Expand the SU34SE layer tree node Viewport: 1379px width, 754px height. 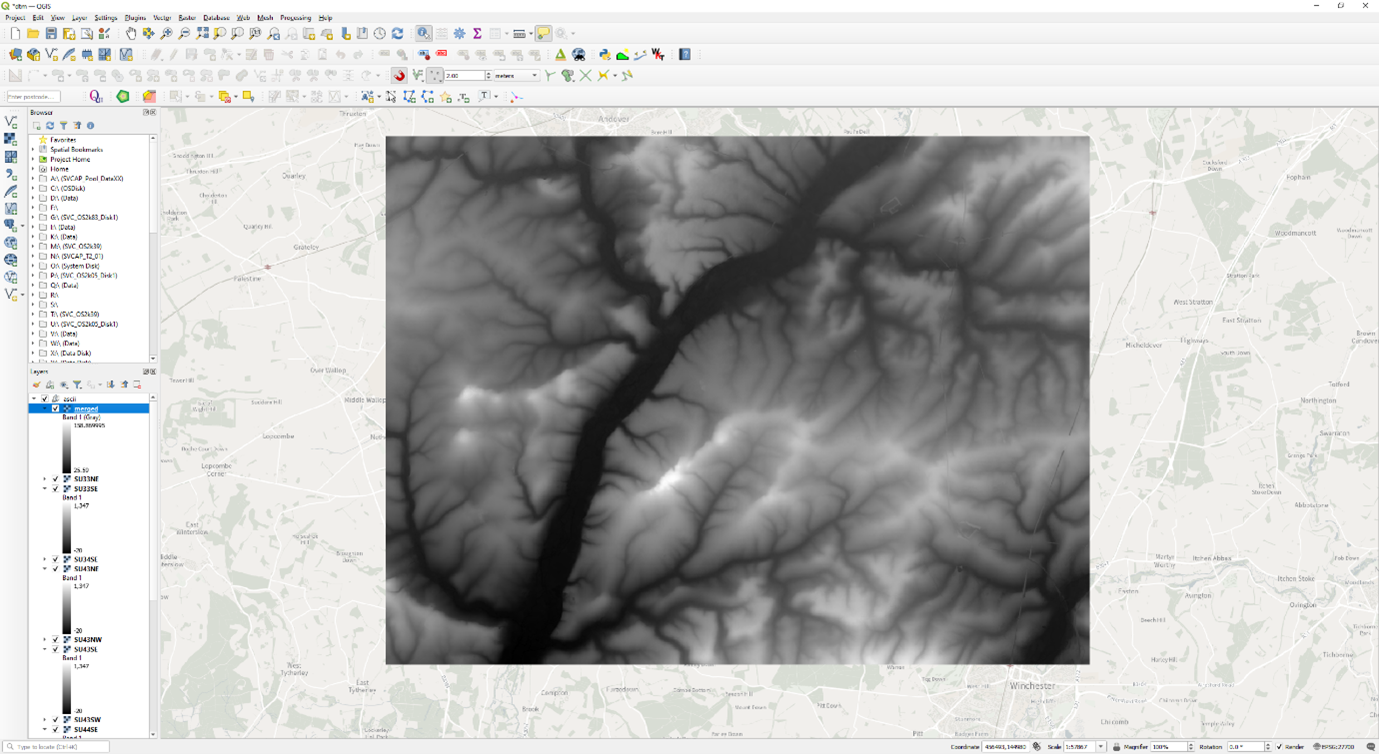click(45, 560)
